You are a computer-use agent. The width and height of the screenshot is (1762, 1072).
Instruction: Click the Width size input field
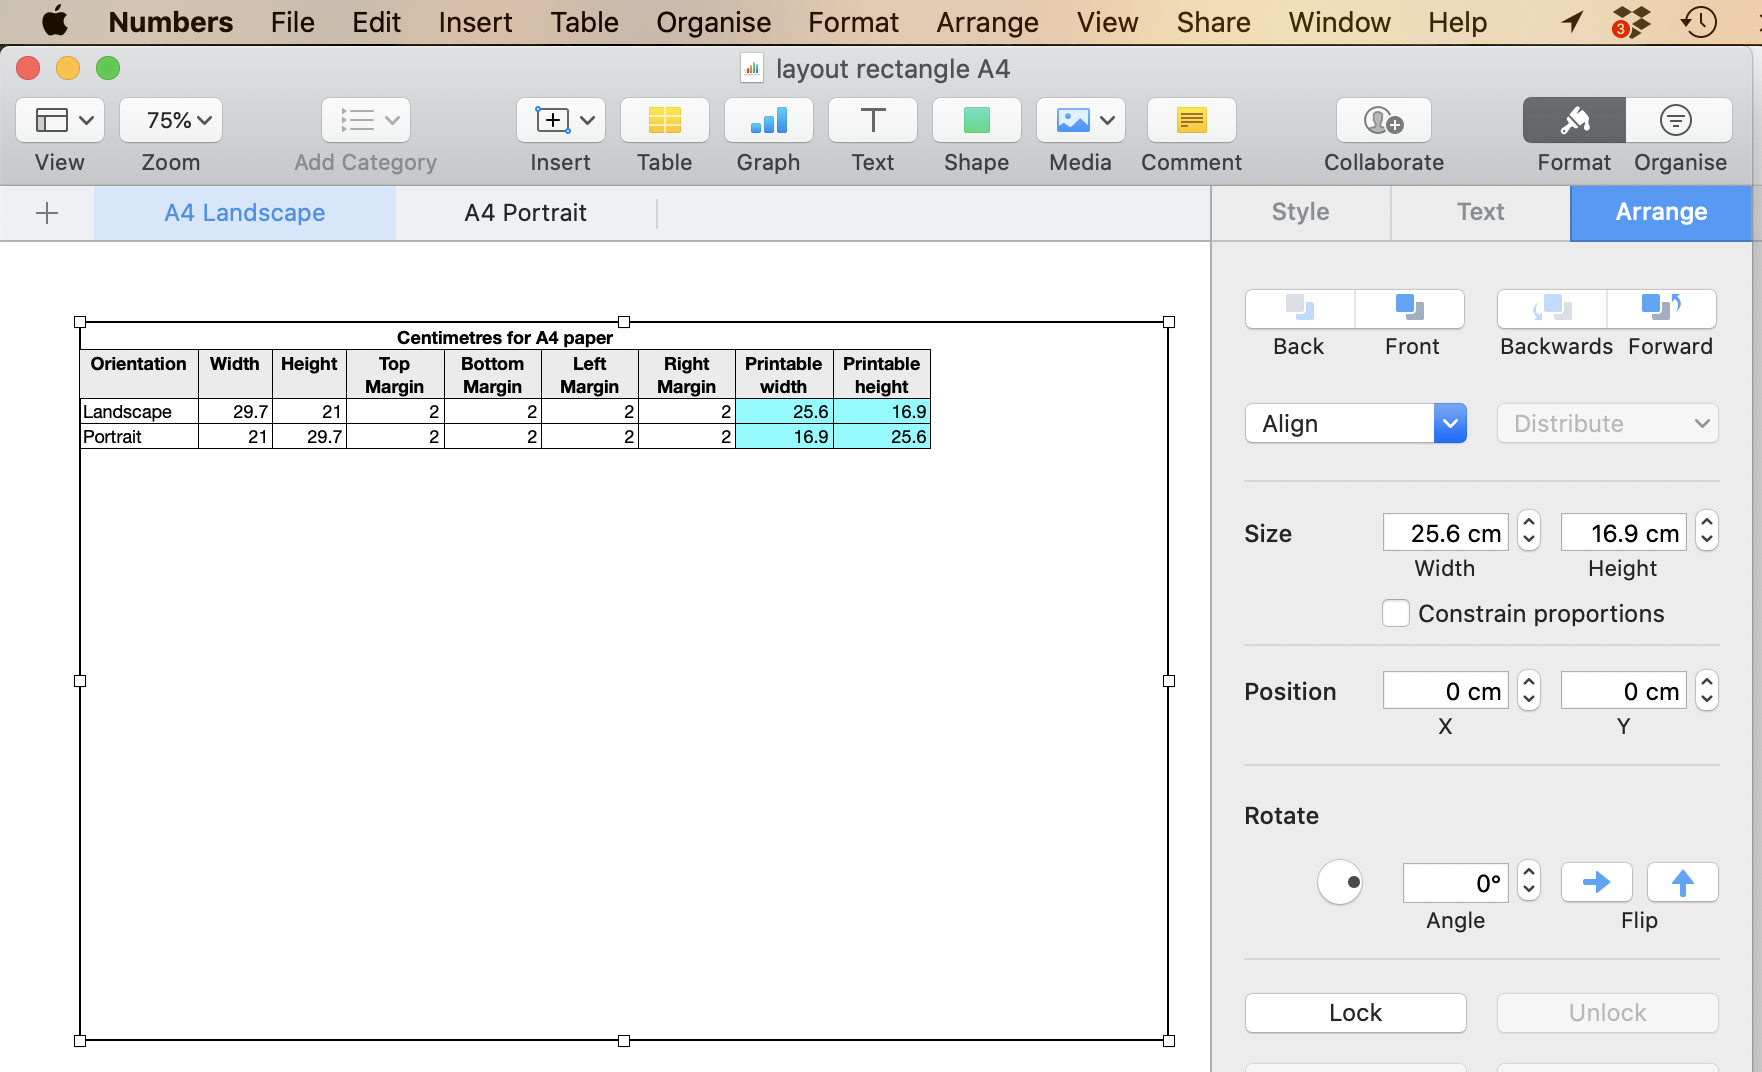(x=1446, y=532)
